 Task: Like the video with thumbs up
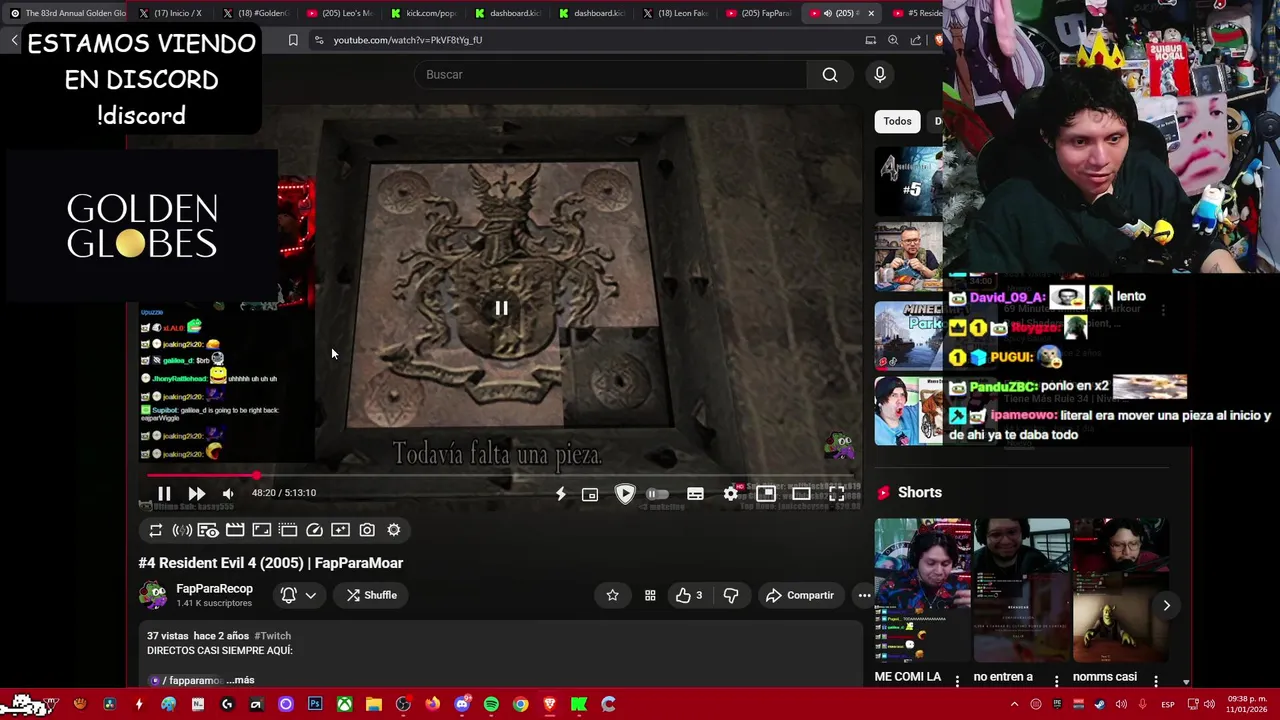click(688, 595)
